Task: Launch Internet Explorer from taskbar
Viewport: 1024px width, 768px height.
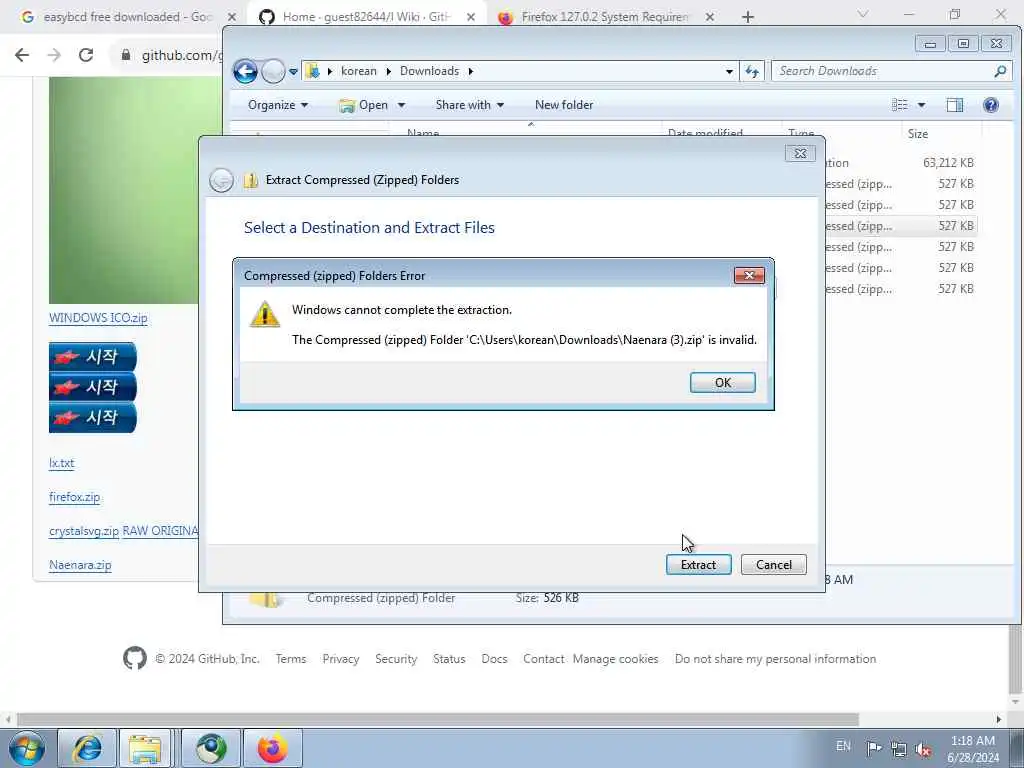Action: (88, 748)
